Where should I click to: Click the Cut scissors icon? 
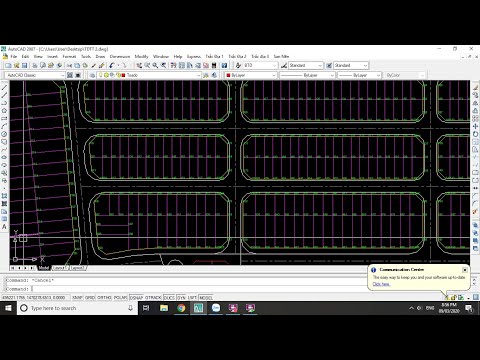[x=69, y=66]
